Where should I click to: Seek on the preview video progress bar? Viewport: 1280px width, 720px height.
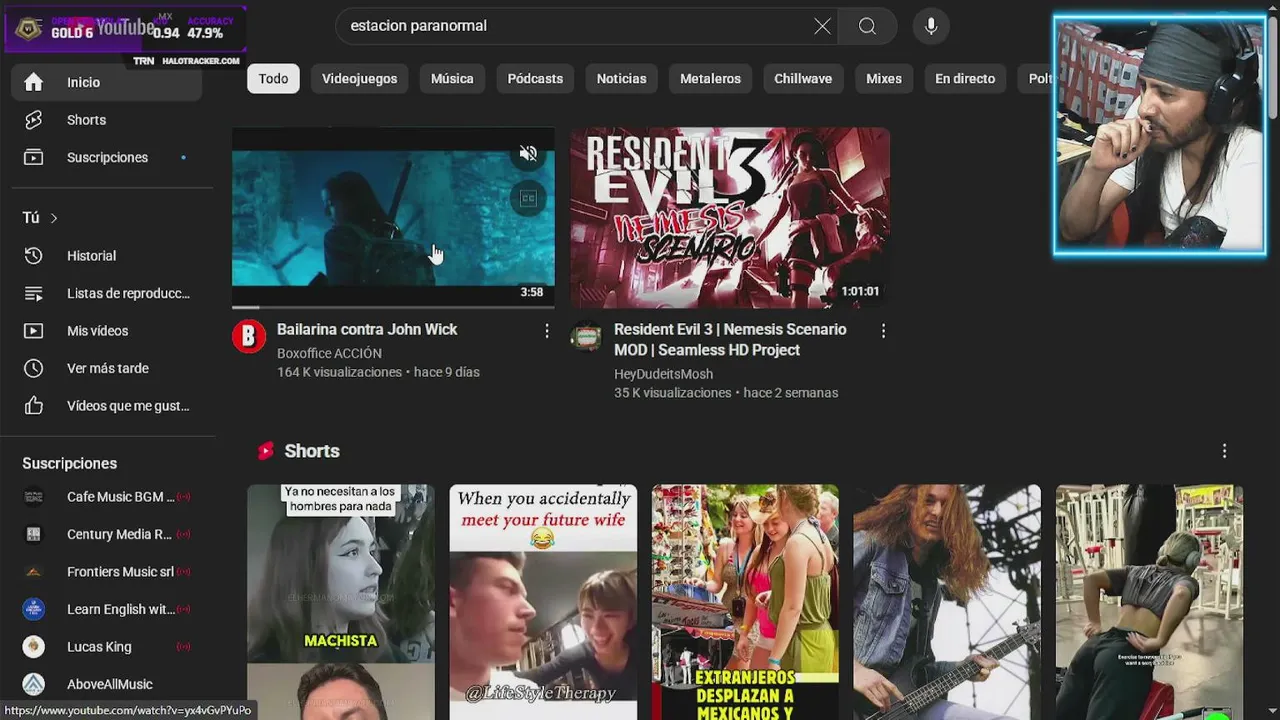(x=393, y=307)
